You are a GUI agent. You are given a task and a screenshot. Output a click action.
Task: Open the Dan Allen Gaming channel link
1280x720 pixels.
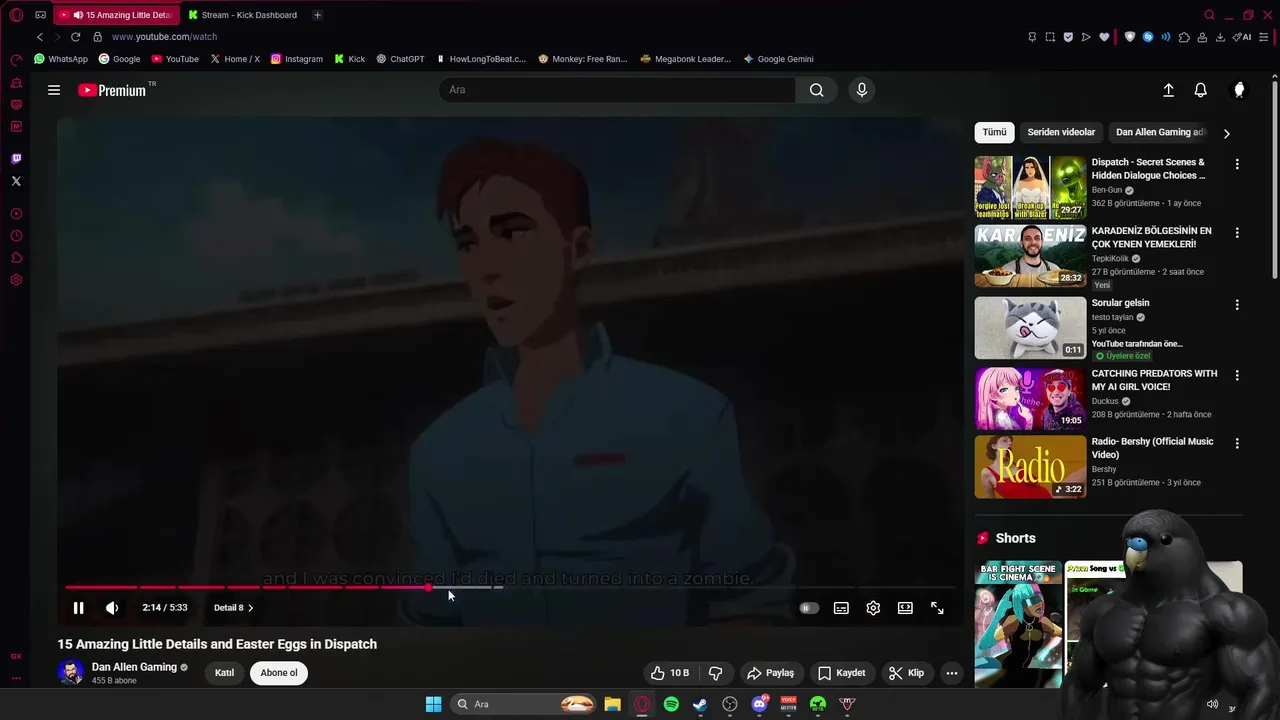pos(134,667)
